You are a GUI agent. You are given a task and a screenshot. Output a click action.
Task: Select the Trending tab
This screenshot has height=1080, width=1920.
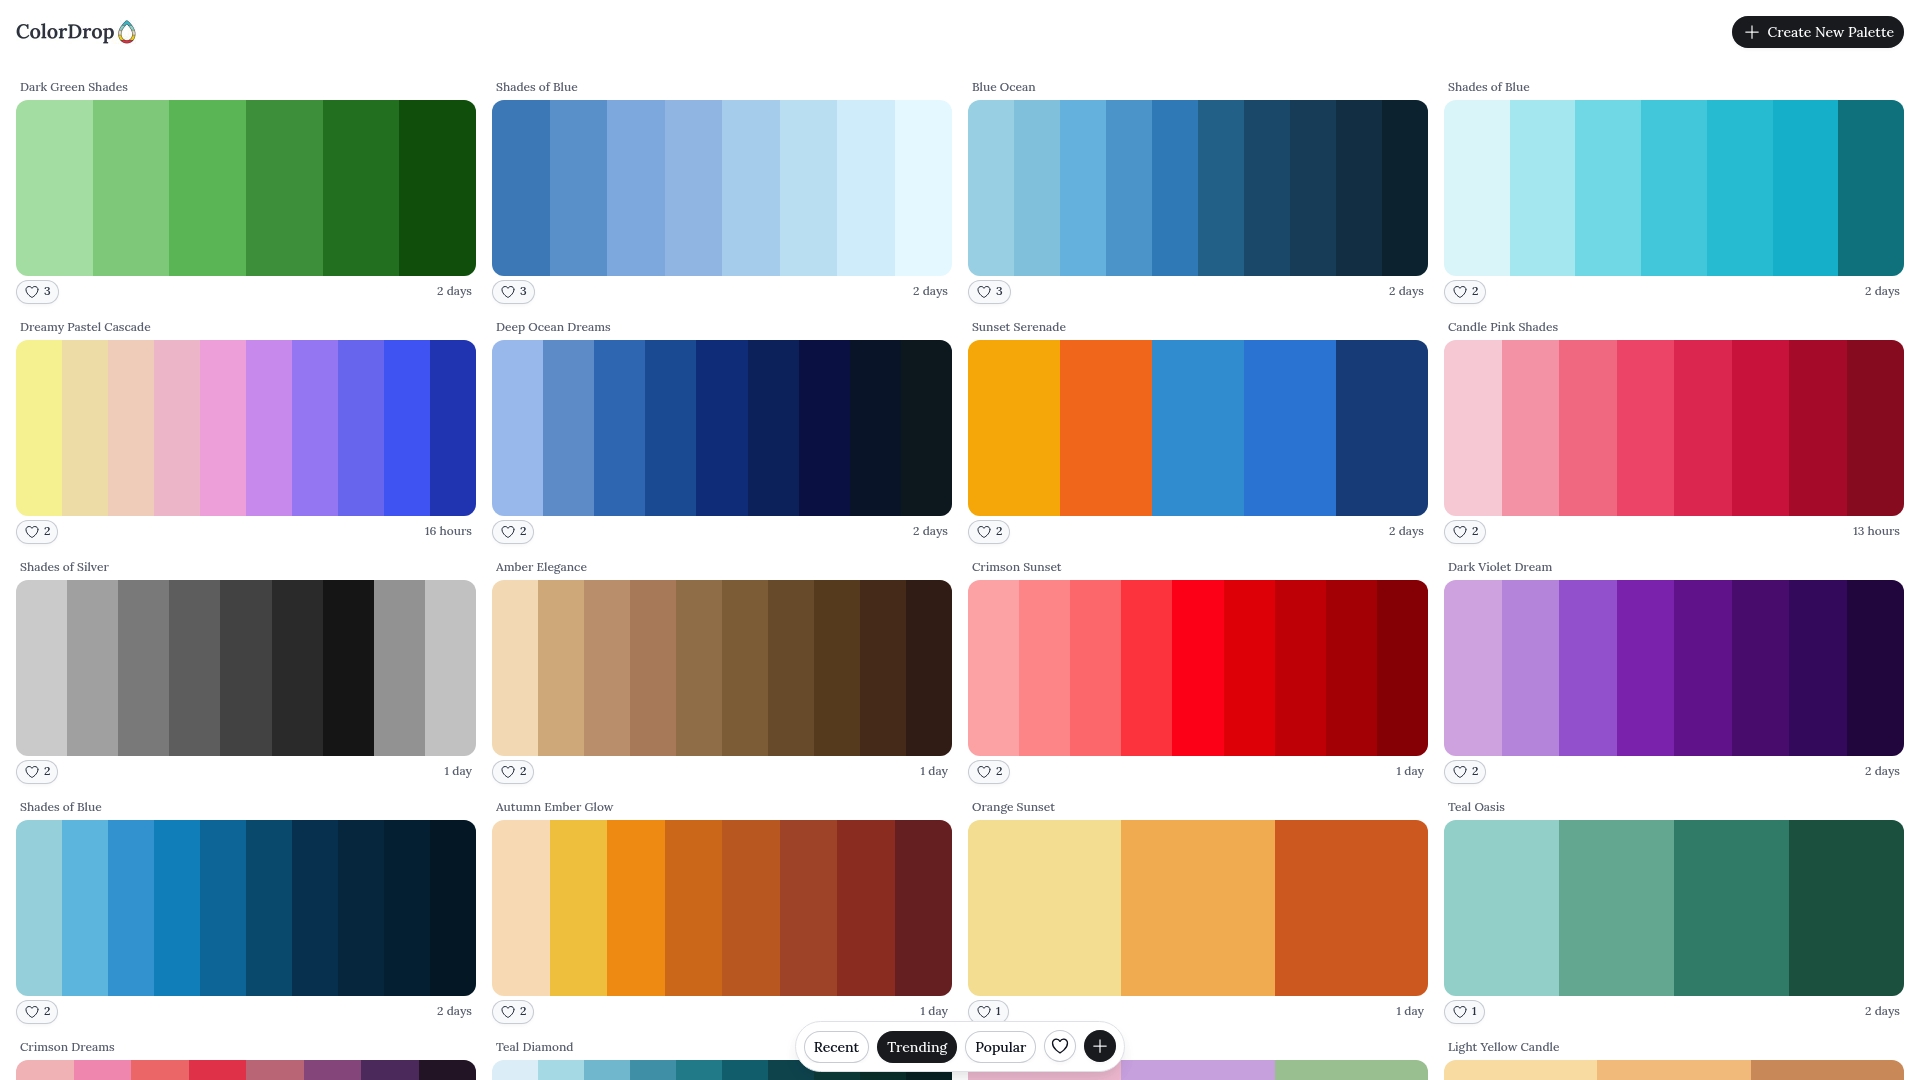(915, 1046)
